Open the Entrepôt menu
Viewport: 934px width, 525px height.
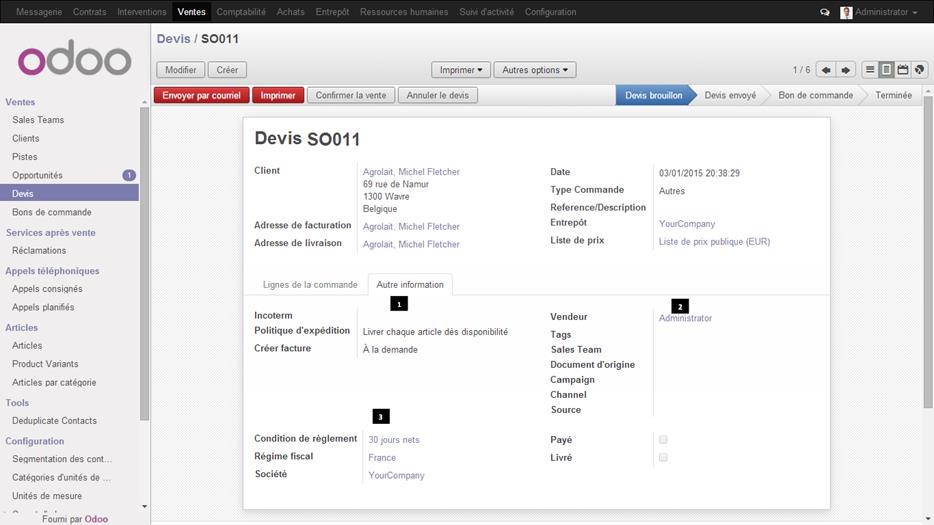(x=332, y=12)
